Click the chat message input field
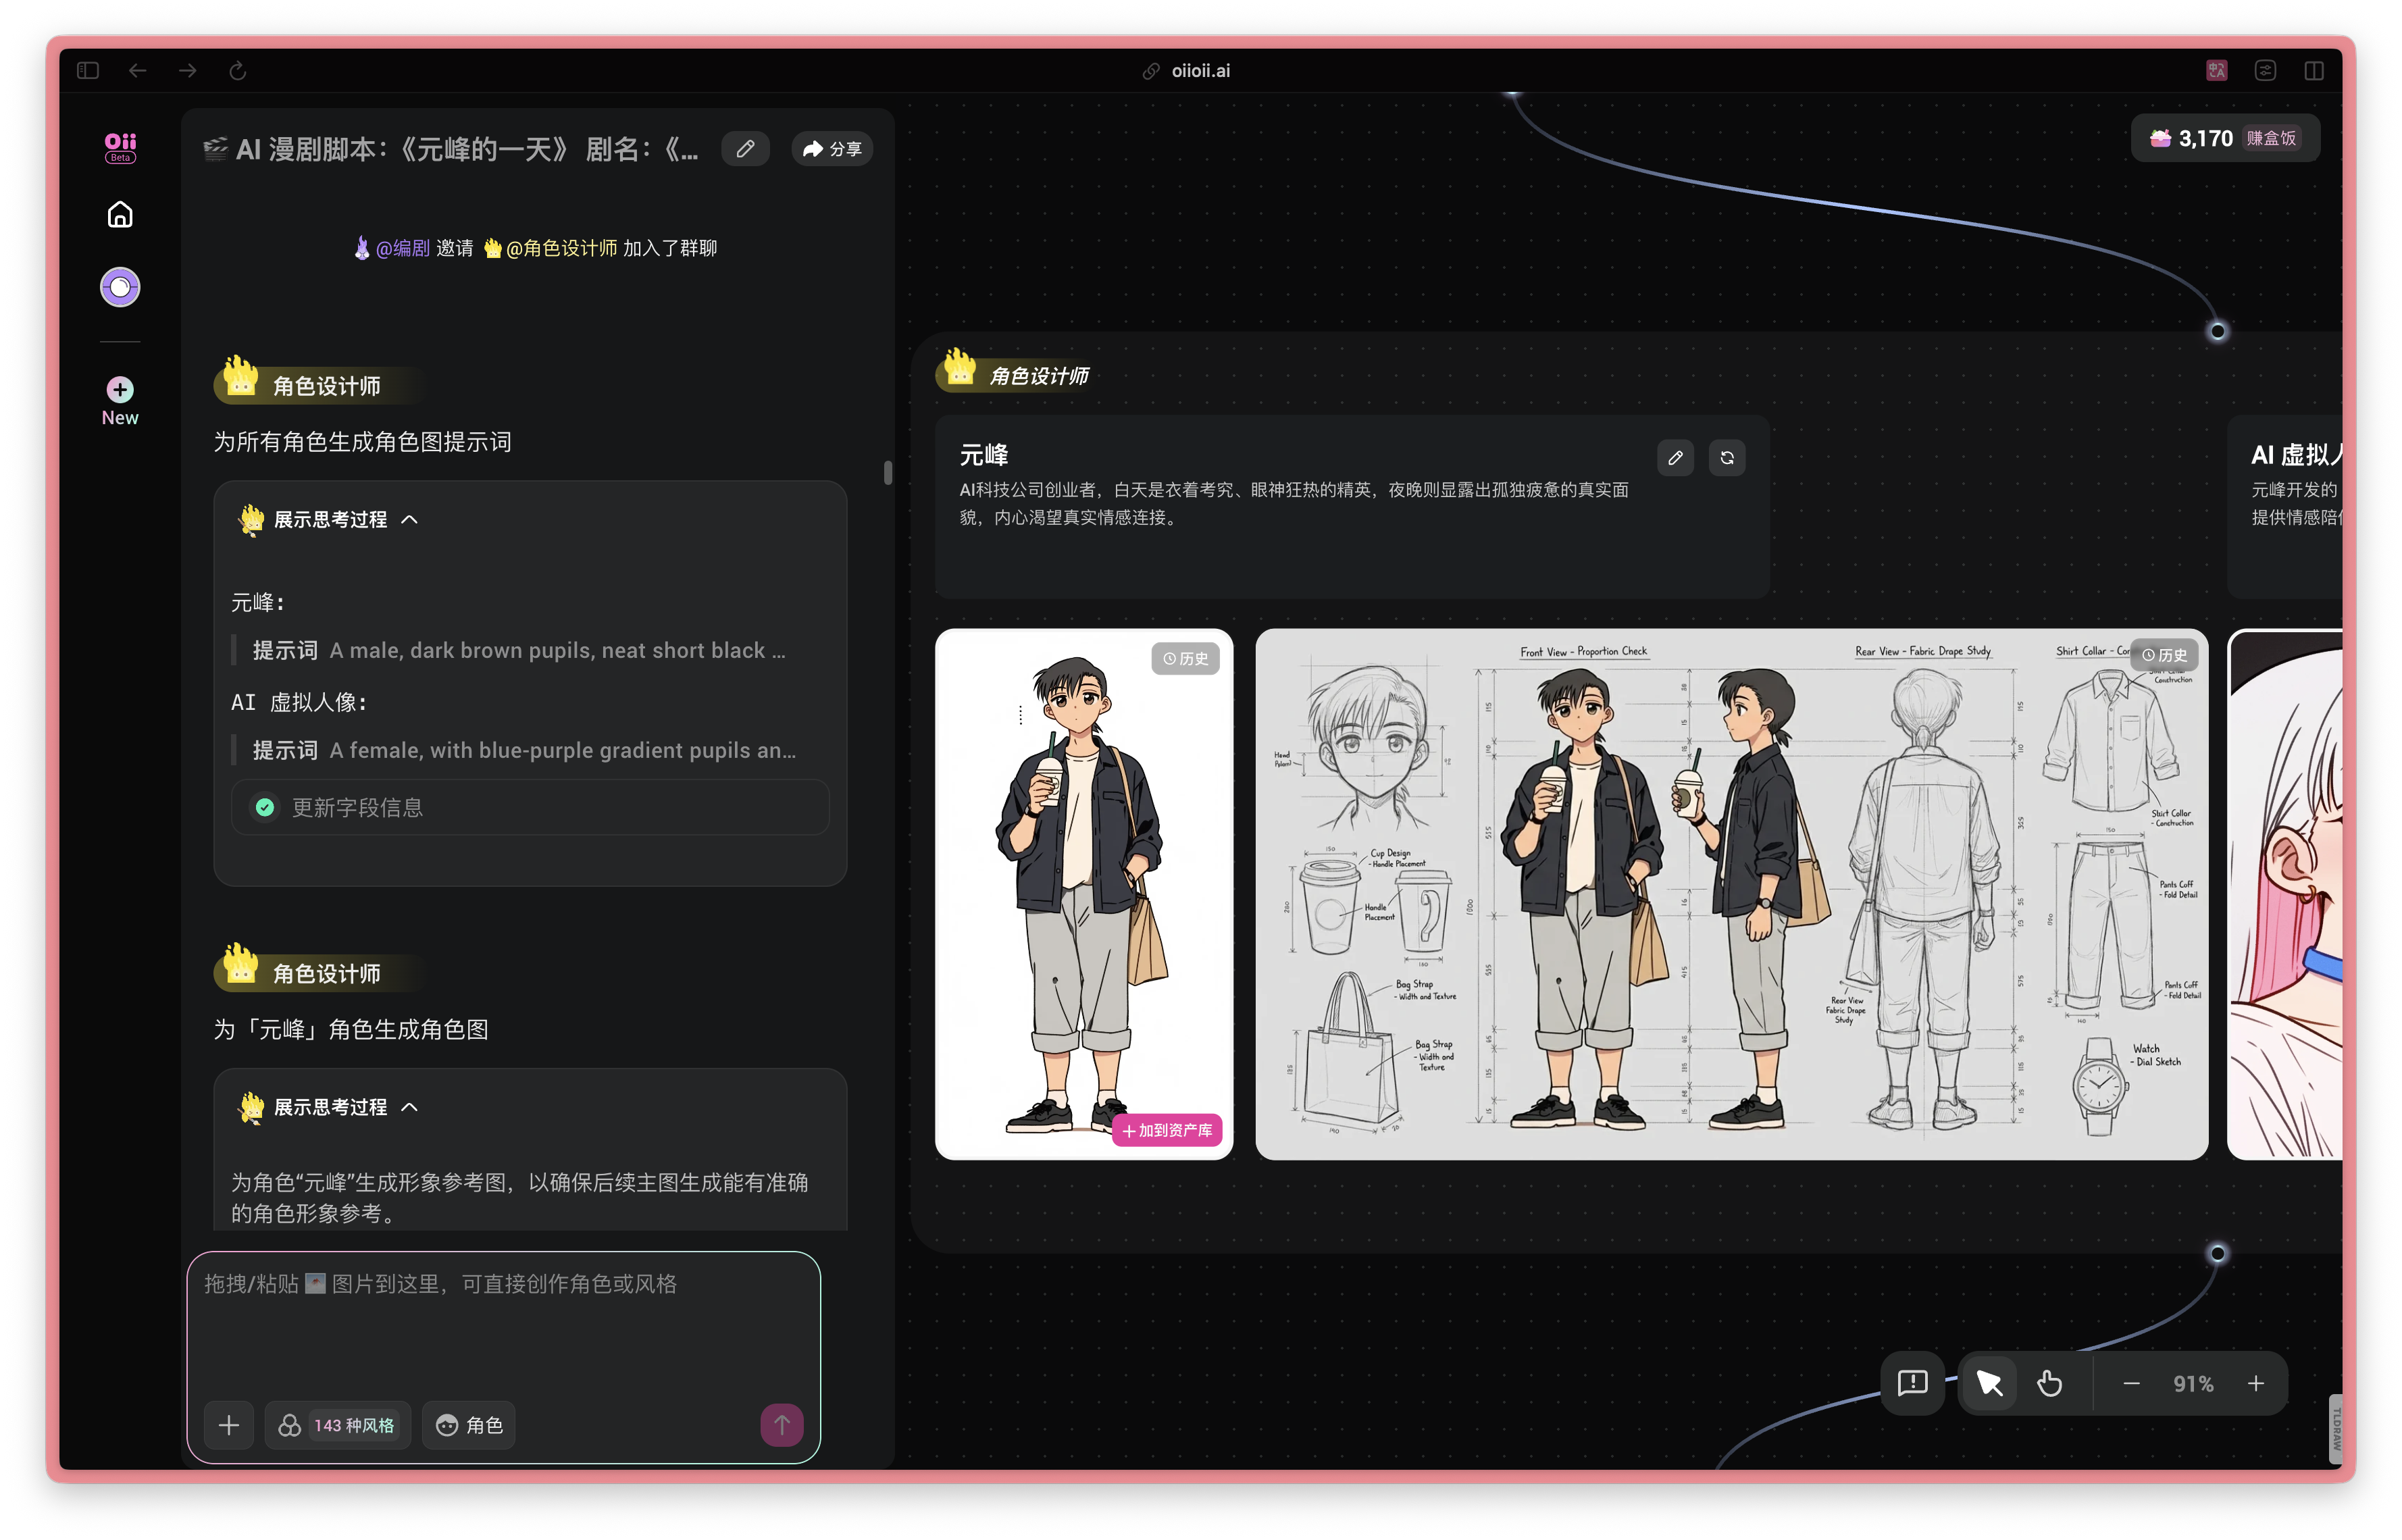The width and height of the screenshot is (2402, 1540). tap(503, 1320)
